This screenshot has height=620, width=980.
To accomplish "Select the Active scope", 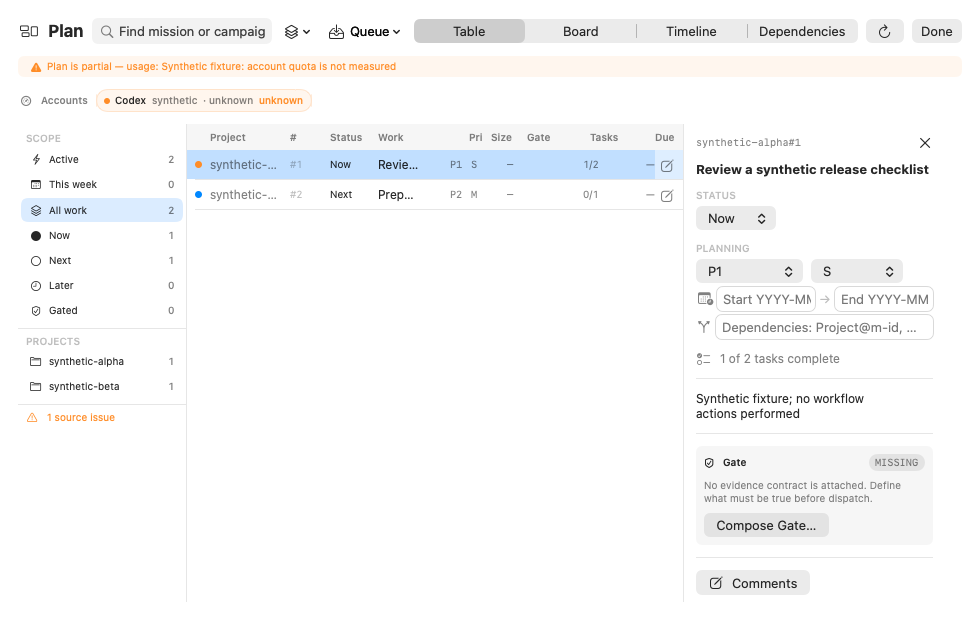I will tap(102, 159).
